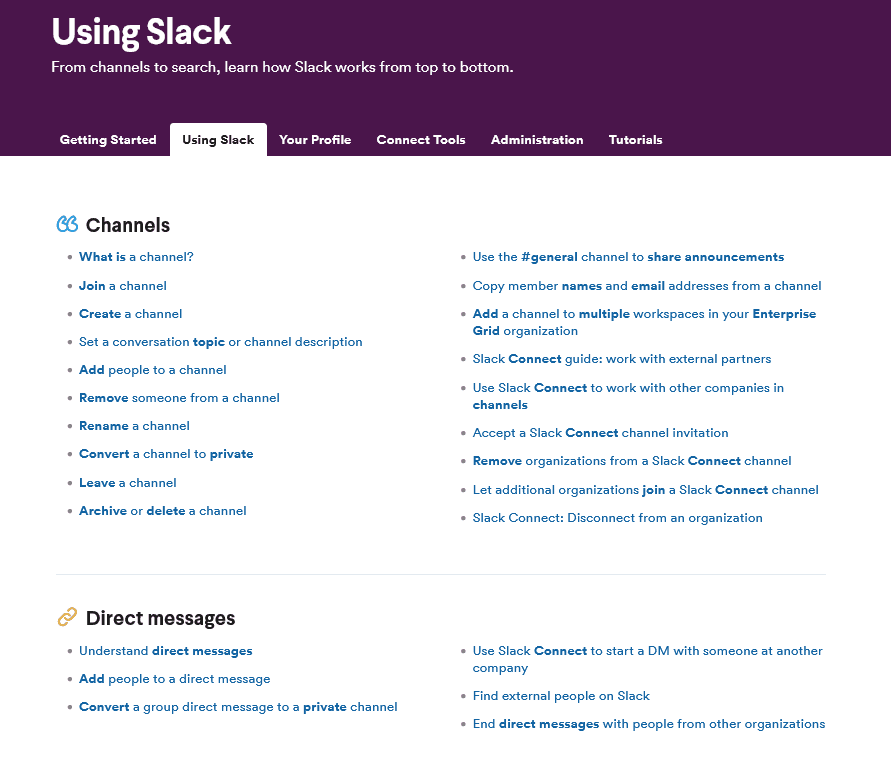Click "Convert a channel to private" link
This screenshot has width=891, height=758.
166,454
